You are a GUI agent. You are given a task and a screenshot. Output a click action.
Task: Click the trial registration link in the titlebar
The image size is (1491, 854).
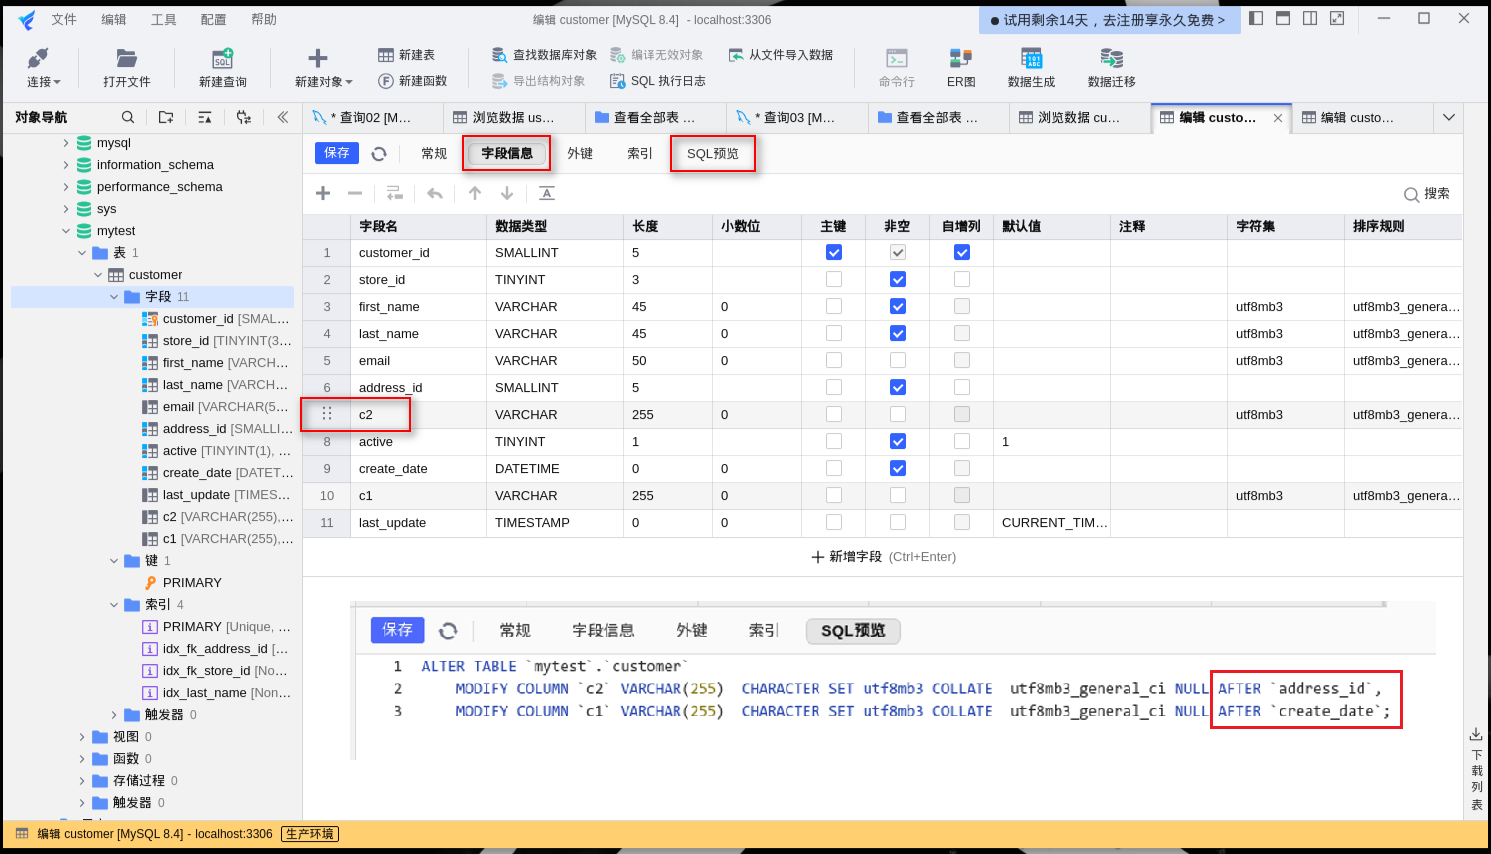pyautogui.click(x=1109, y=19)
